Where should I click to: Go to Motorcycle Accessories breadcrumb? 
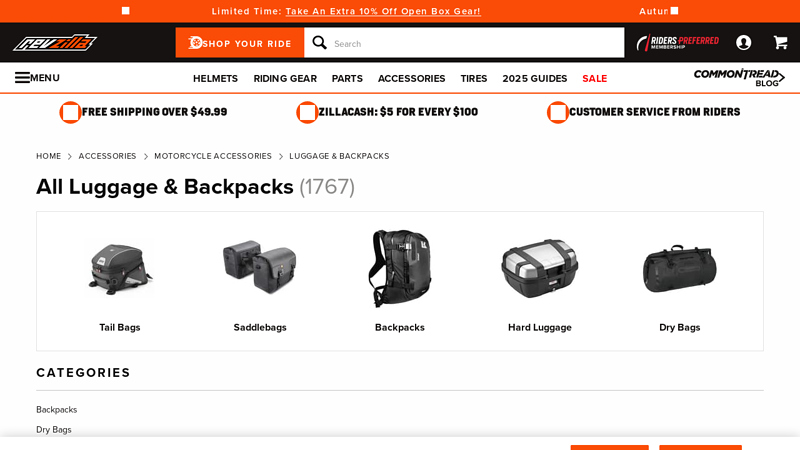(x=213, y=156)
